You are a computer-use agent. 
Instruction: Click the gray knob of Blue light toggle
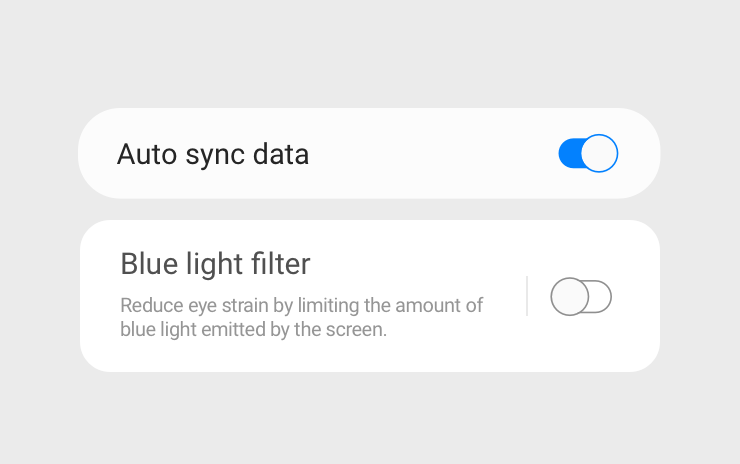[x=569, y=297]
